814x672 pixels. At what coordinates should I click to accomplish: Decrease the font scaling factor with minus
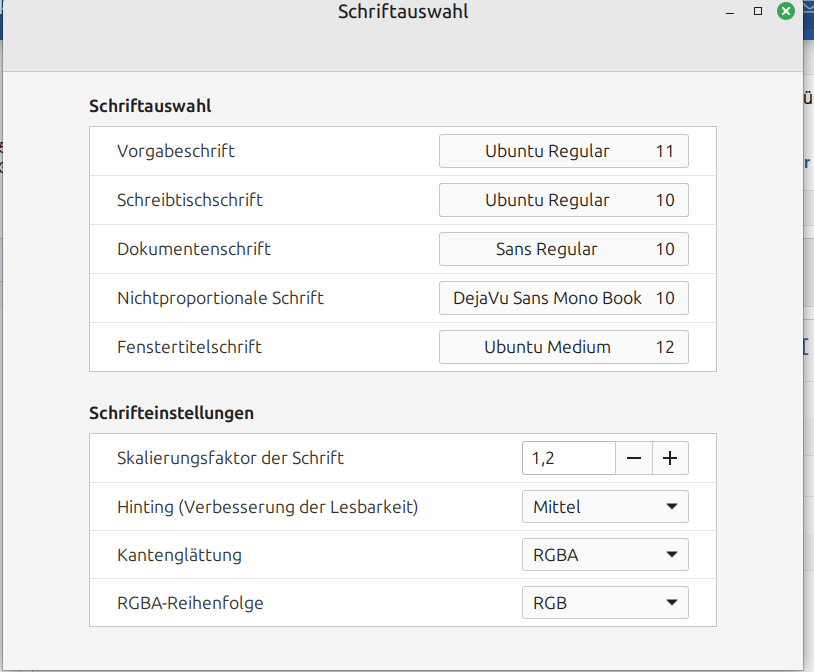(x=633, y=459)
